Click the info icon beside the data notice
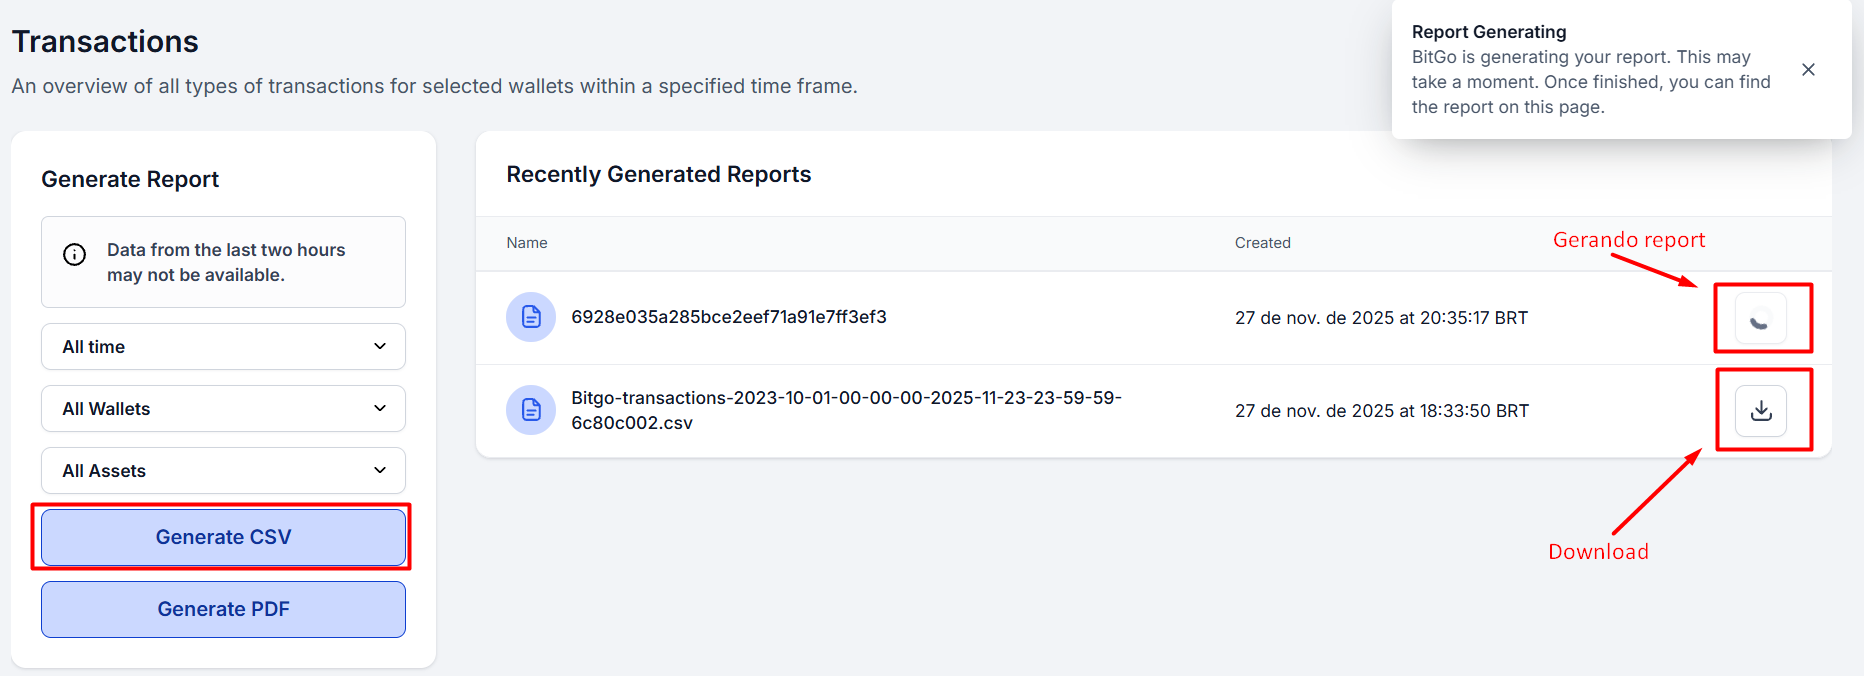This screenshot has height=676, width=1864. pos(74,255)
